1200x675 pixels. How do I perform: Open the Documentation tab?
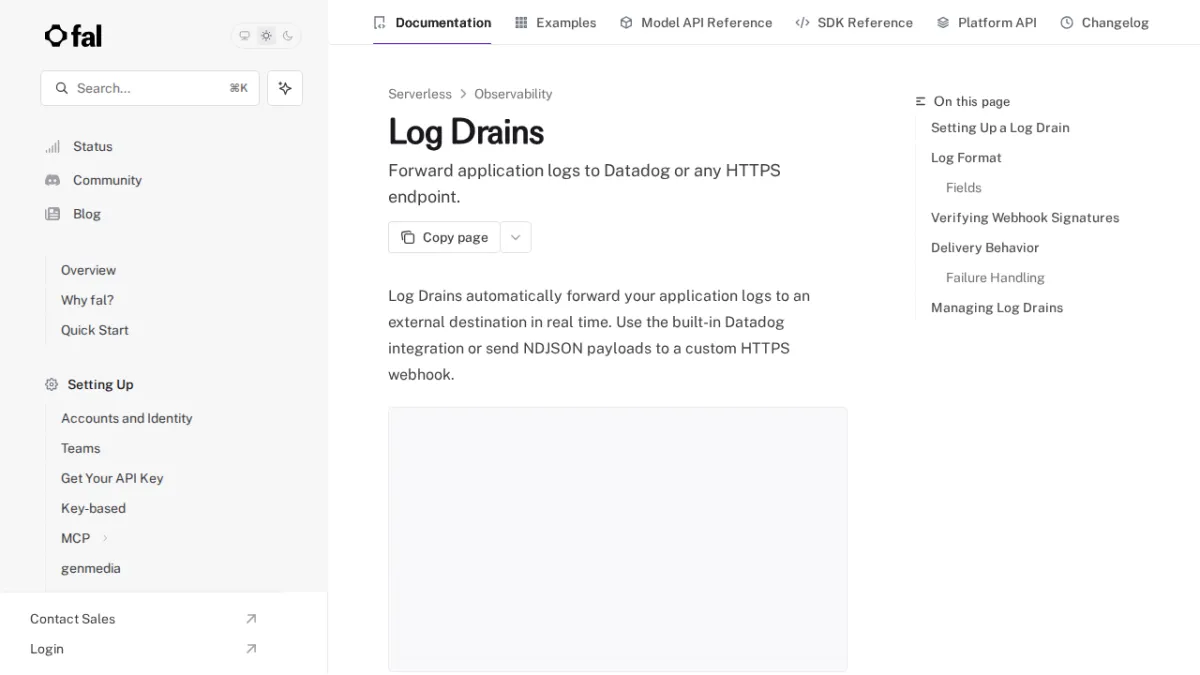[432, 22]
